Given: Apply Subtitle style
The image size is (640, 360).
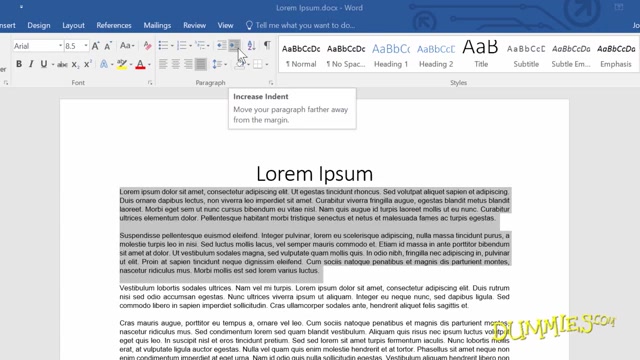Looking at the screenshot, I should (x=526, y=55).
